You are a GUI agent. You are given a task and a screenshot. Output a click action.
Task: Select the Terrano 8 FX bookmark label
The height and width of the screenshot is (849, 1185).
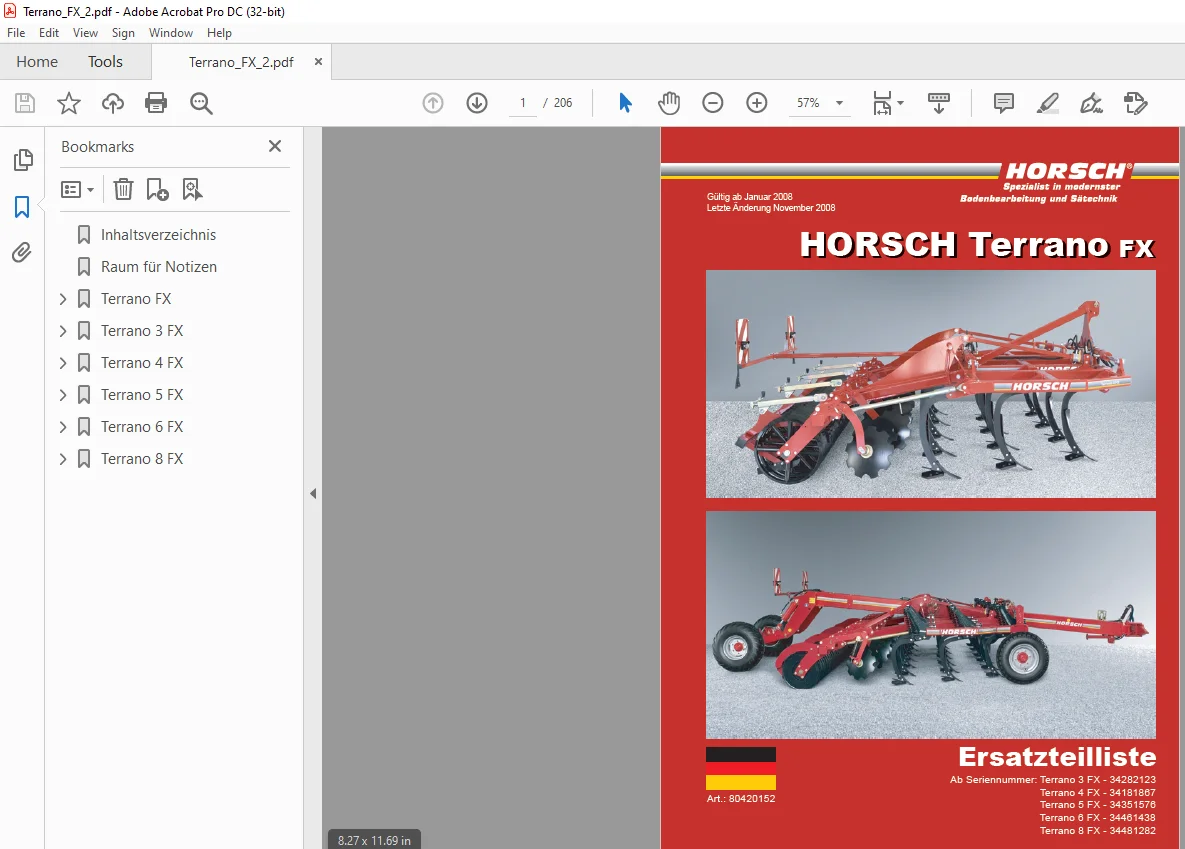pyautogui.click(x=142, y=459)
